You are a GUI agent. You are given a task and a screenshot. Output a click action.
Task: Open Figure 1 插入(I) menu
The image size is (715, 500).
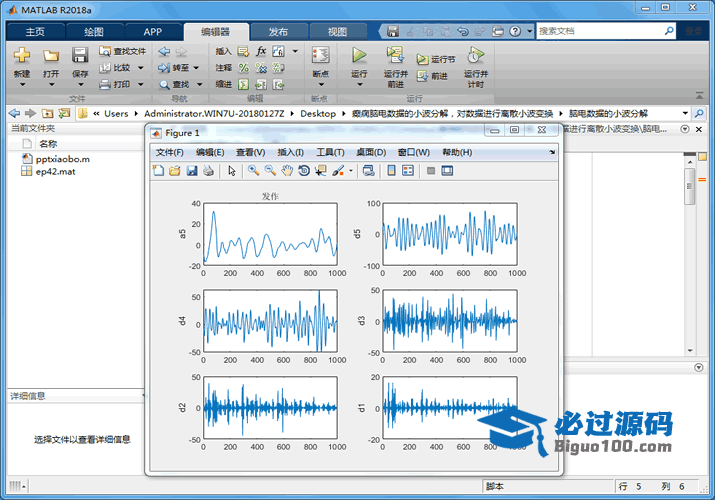290,152
